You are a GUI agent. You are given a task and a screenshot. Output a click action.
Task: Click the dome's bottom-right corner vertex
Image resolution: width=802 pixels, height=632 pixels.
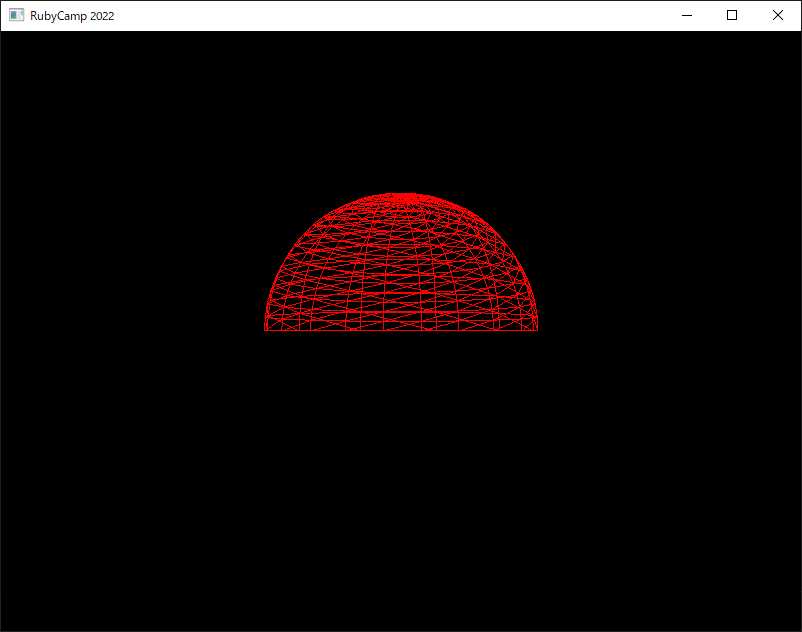537,330
